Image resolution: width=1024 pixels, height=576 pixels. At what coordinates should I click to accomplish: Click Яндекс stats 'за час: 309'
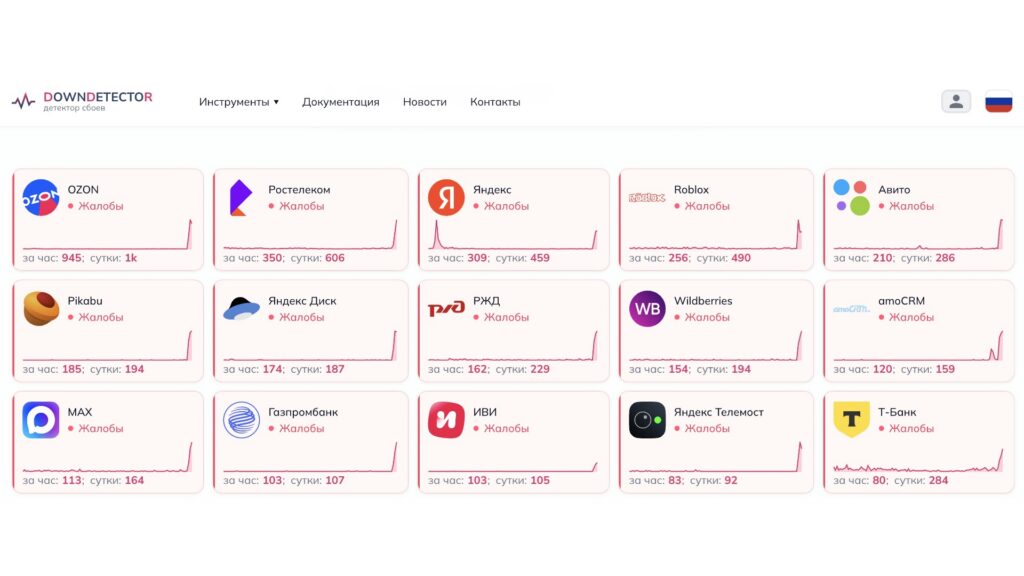click(458, 258)
